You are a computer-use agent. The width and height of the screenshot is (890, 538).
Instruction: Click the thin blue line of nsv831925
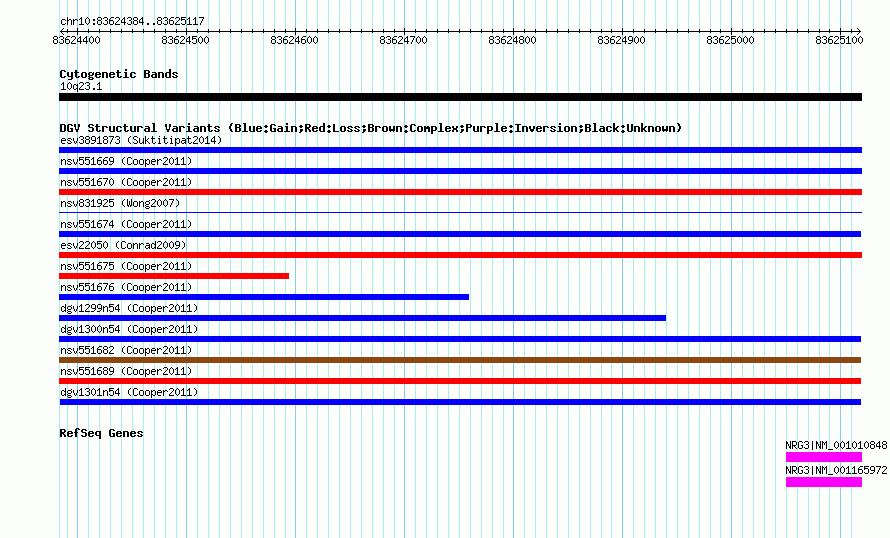click(x=460, y=213)
